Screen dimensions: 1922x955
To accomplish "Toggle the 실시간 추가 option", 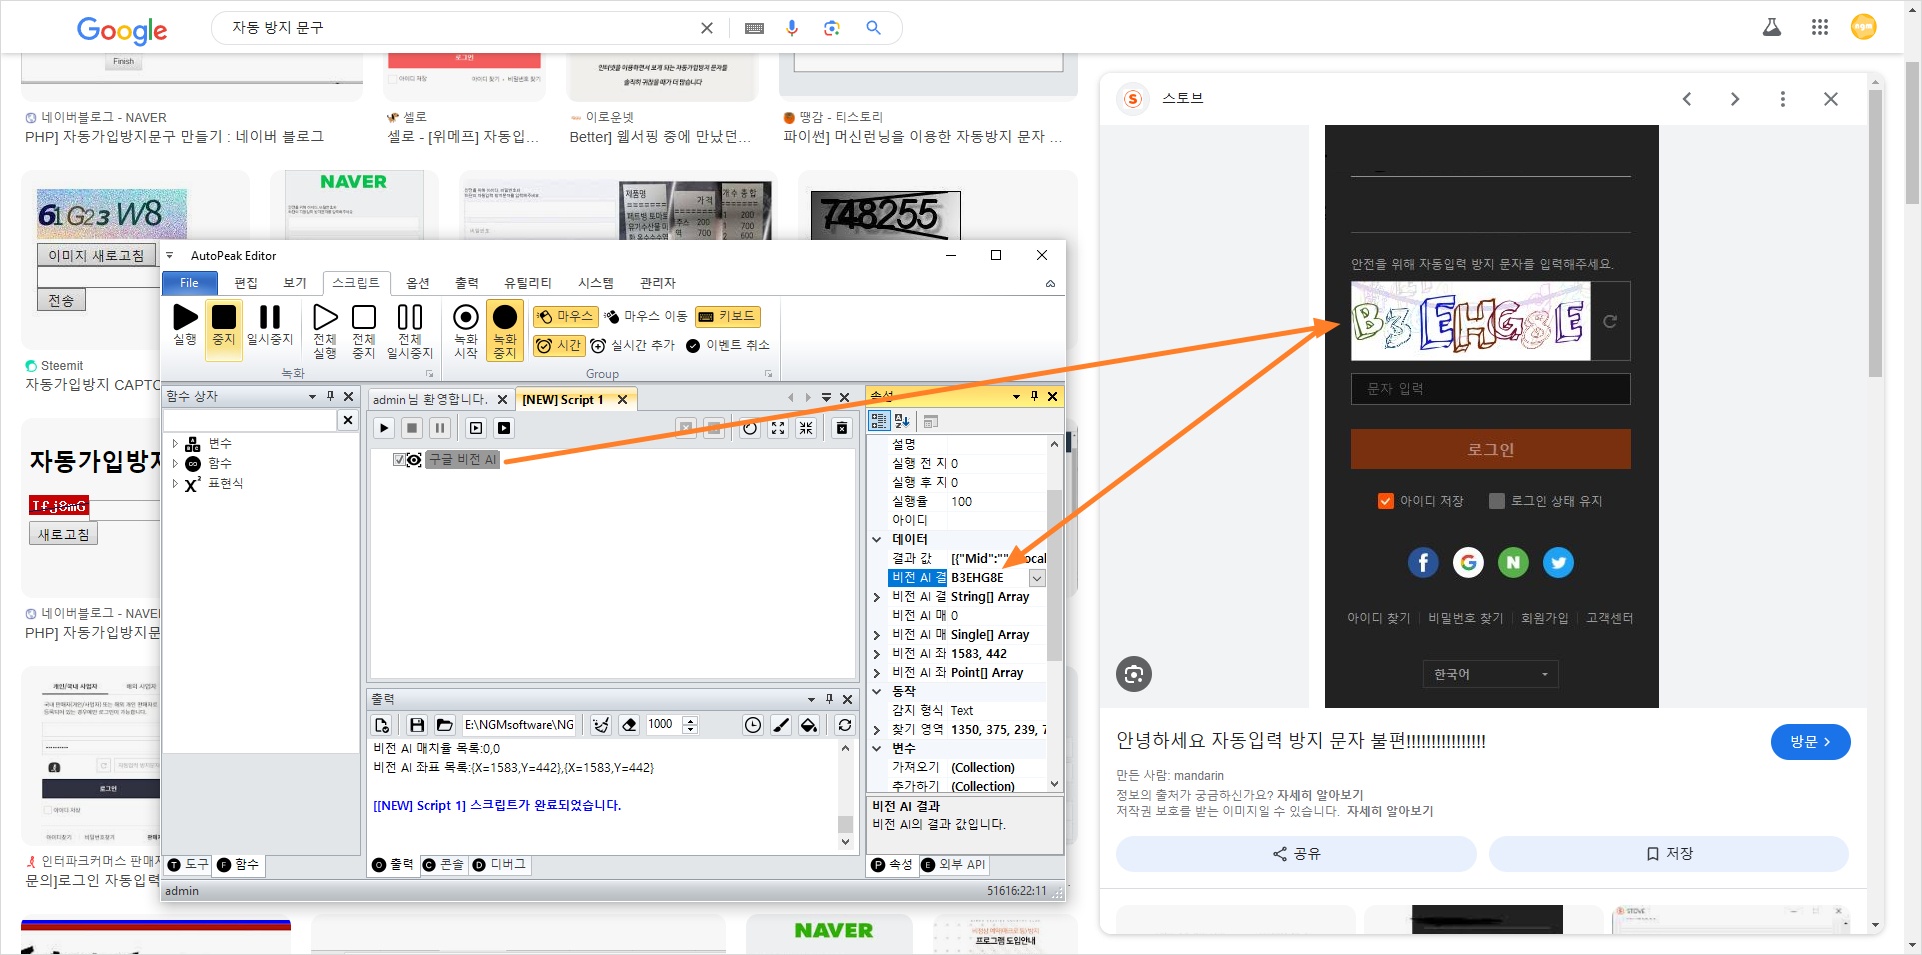I will (633, 345).
